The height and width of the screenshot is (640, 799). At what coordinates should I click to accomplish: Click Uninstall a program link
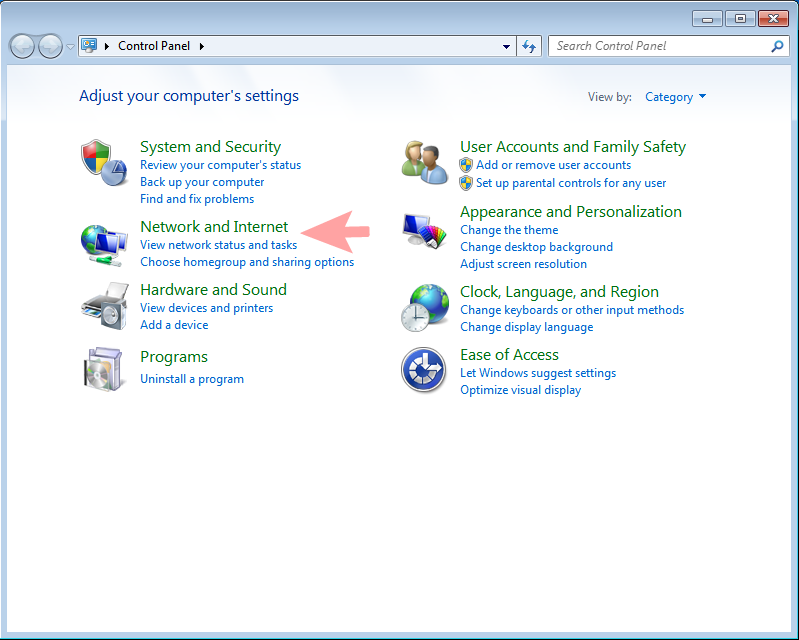point(192,379)
